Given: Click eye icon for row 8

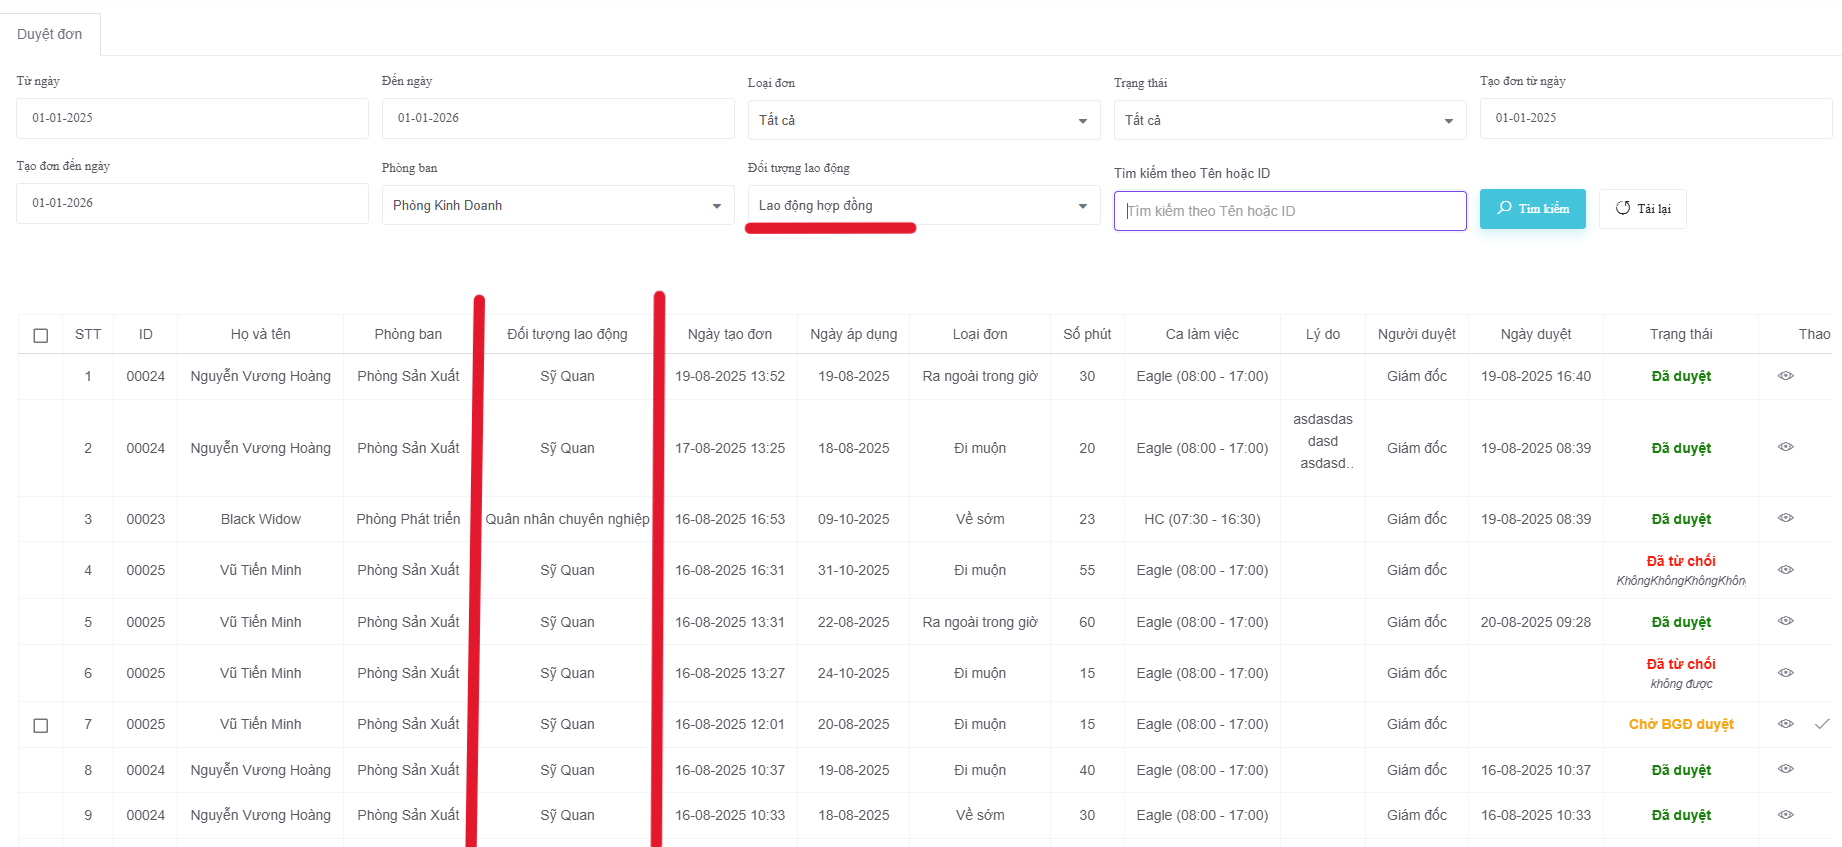Looking at the screenshot, I should click(1785, 769).
